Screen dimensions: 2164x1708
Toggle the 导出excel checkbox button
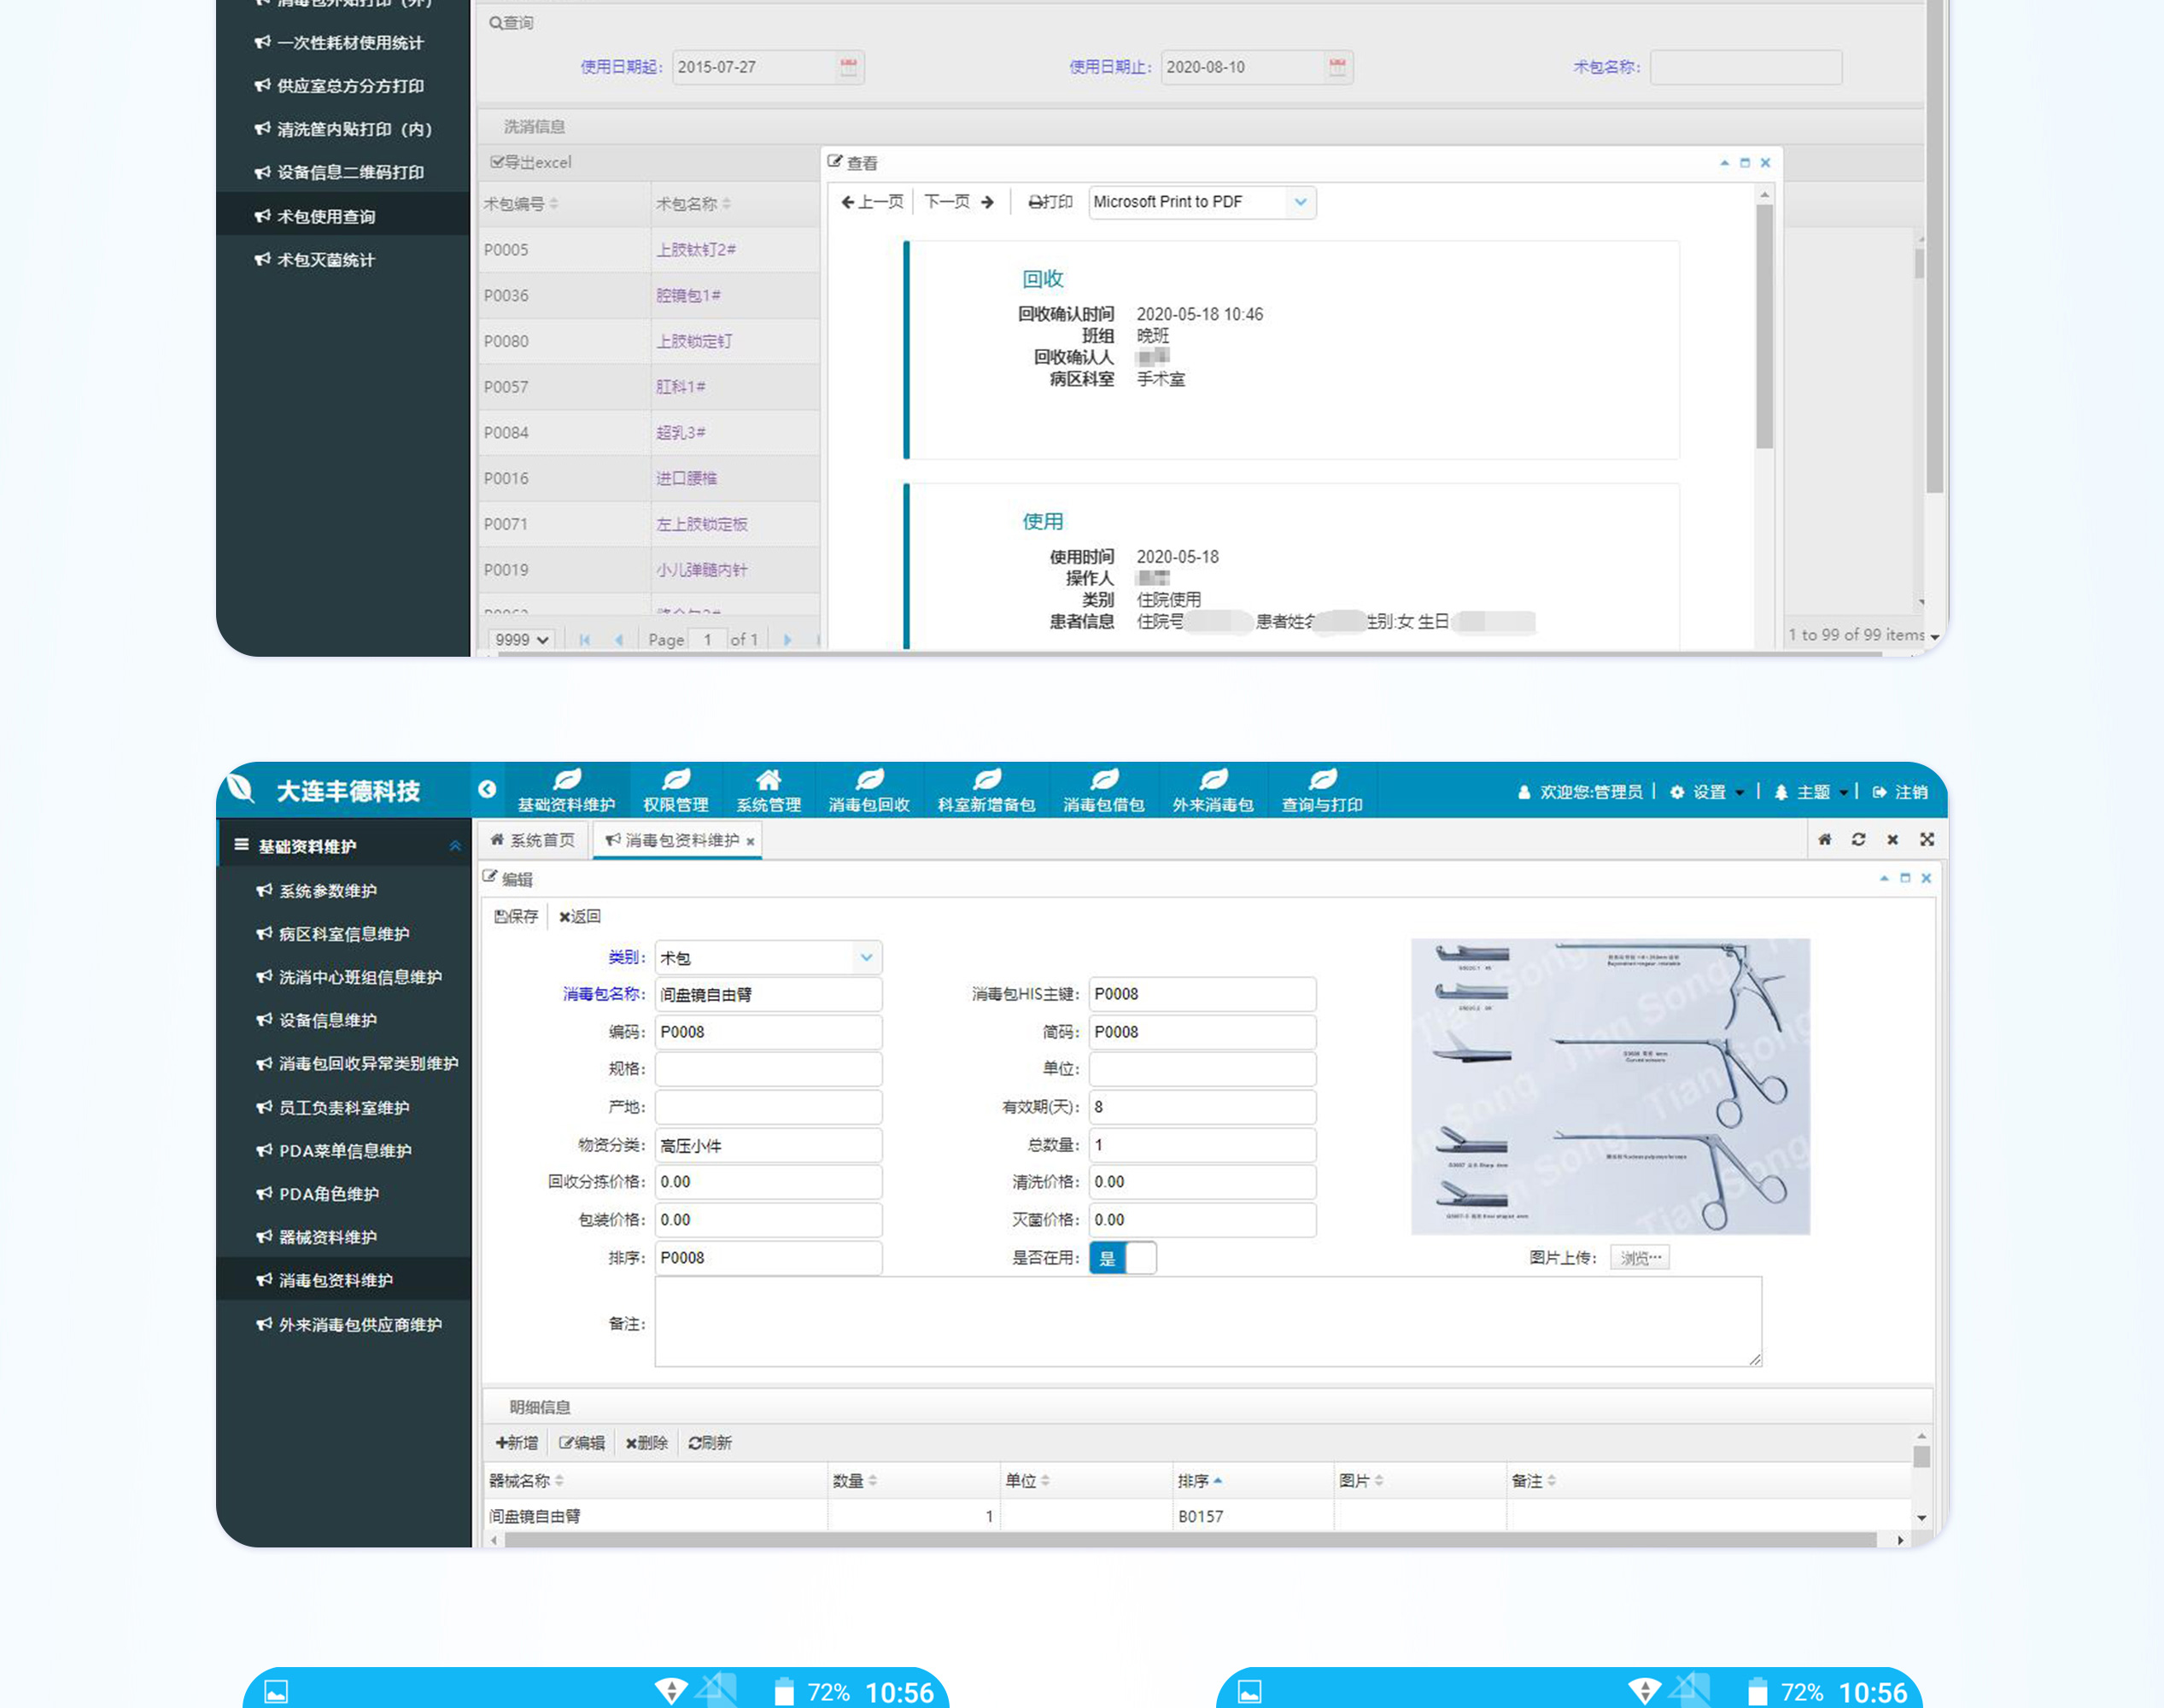531,162
